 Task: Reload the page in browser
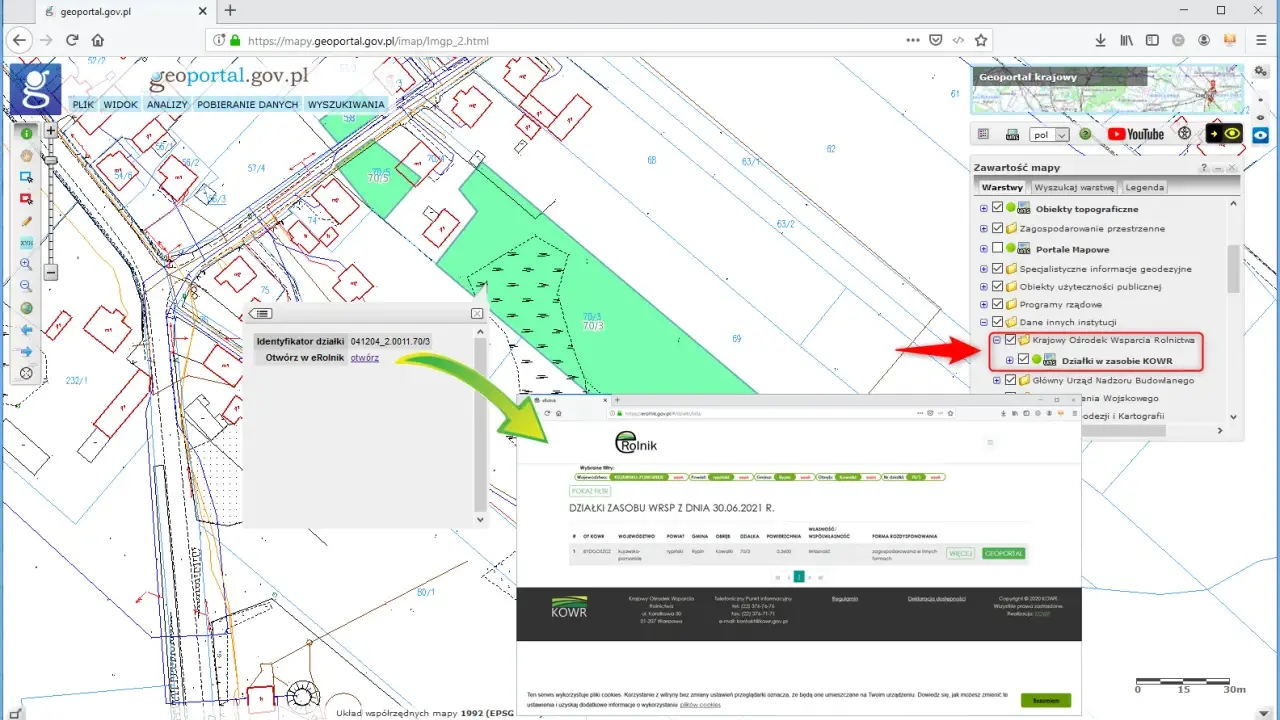click(x=72, y=41)
